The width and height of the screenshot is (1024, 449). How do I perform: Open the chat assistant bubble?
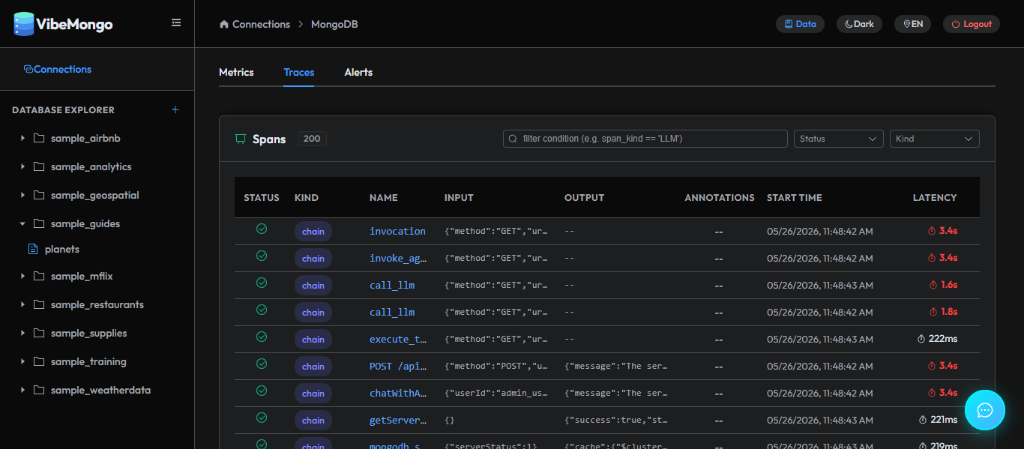pos(985,410)
